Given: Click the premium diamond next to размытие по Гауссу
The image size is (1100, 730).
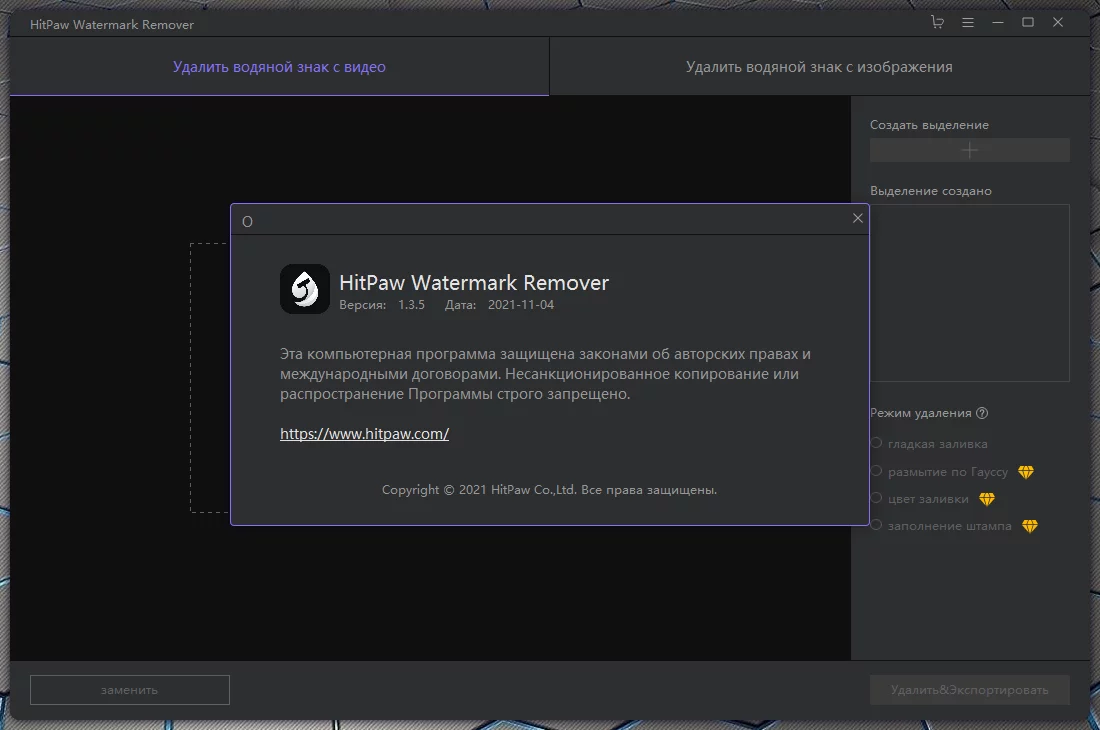Looking at the screenshot, I should (x=1026, y=472).
